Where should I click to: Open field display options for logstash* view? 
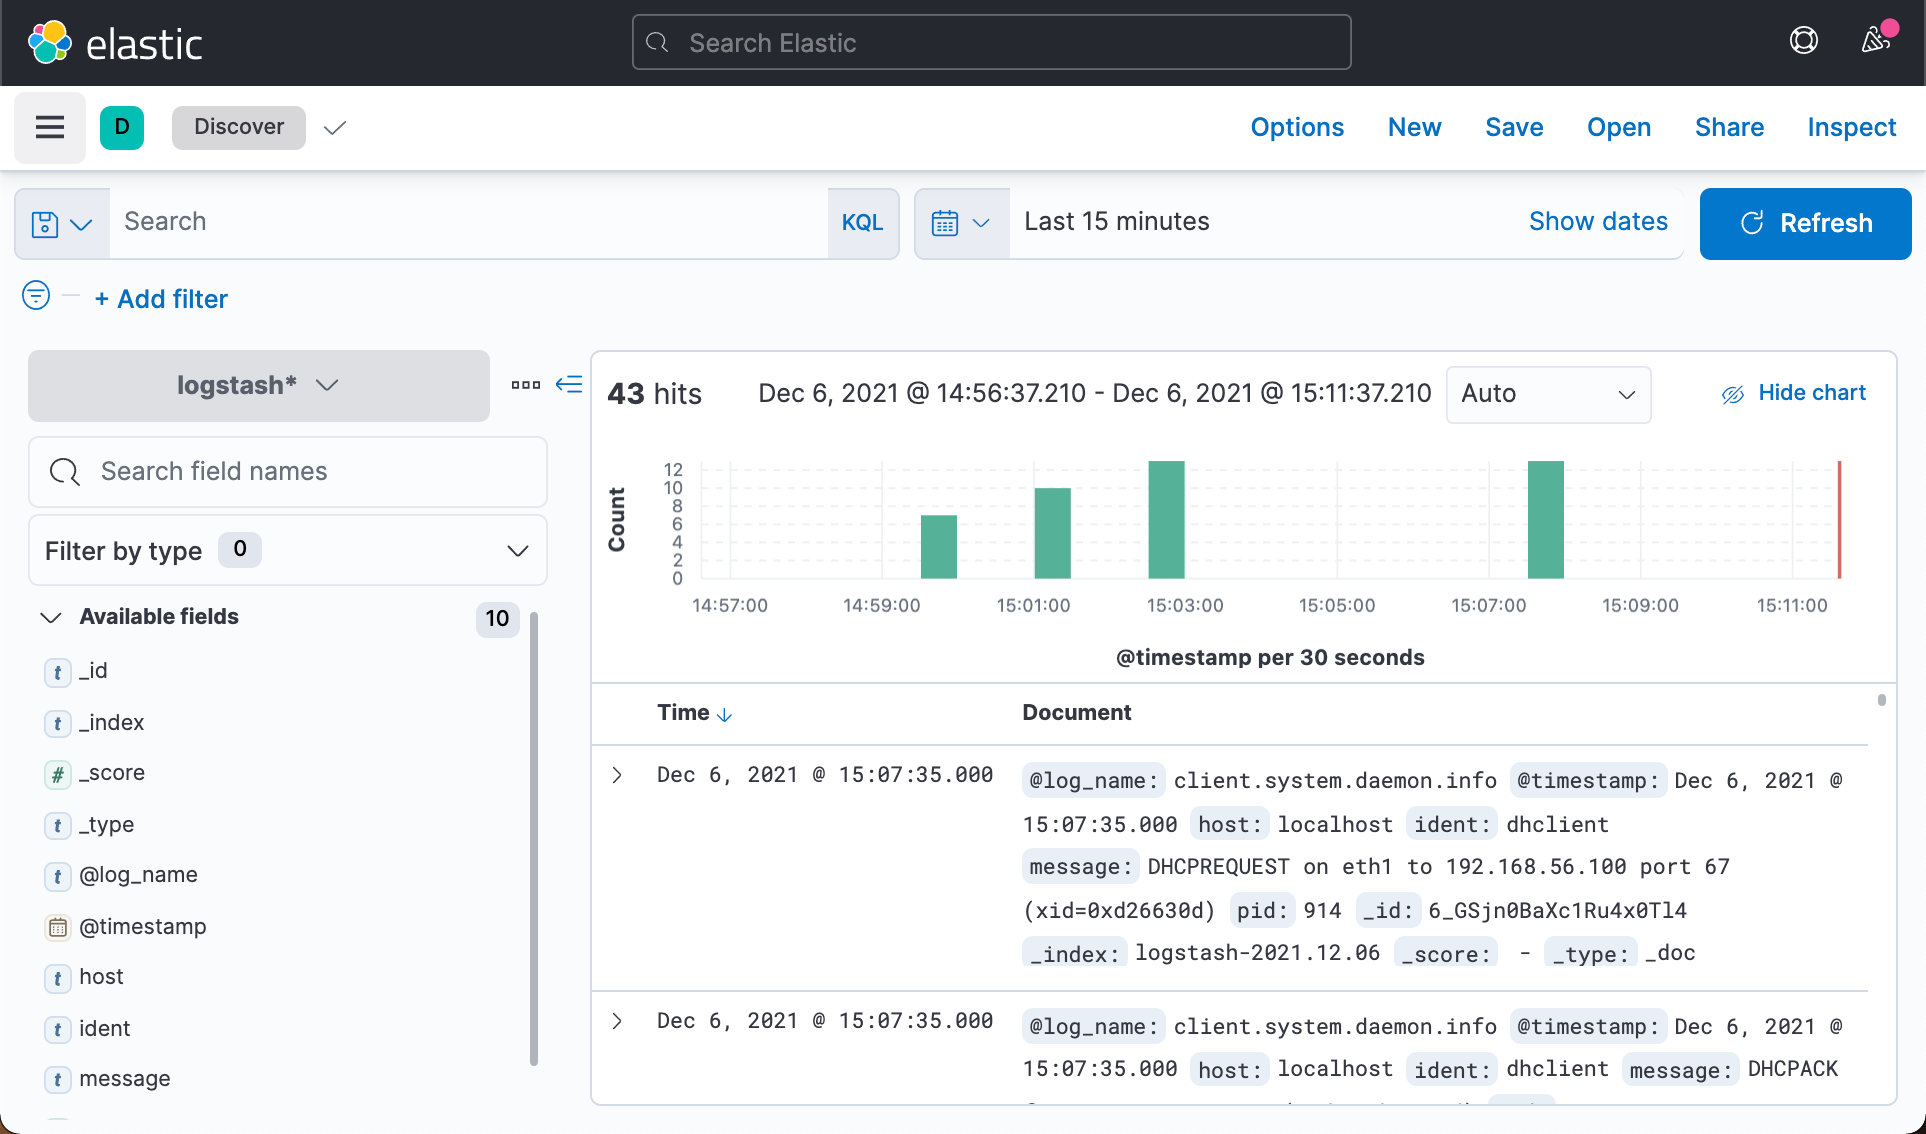[525, 384]
